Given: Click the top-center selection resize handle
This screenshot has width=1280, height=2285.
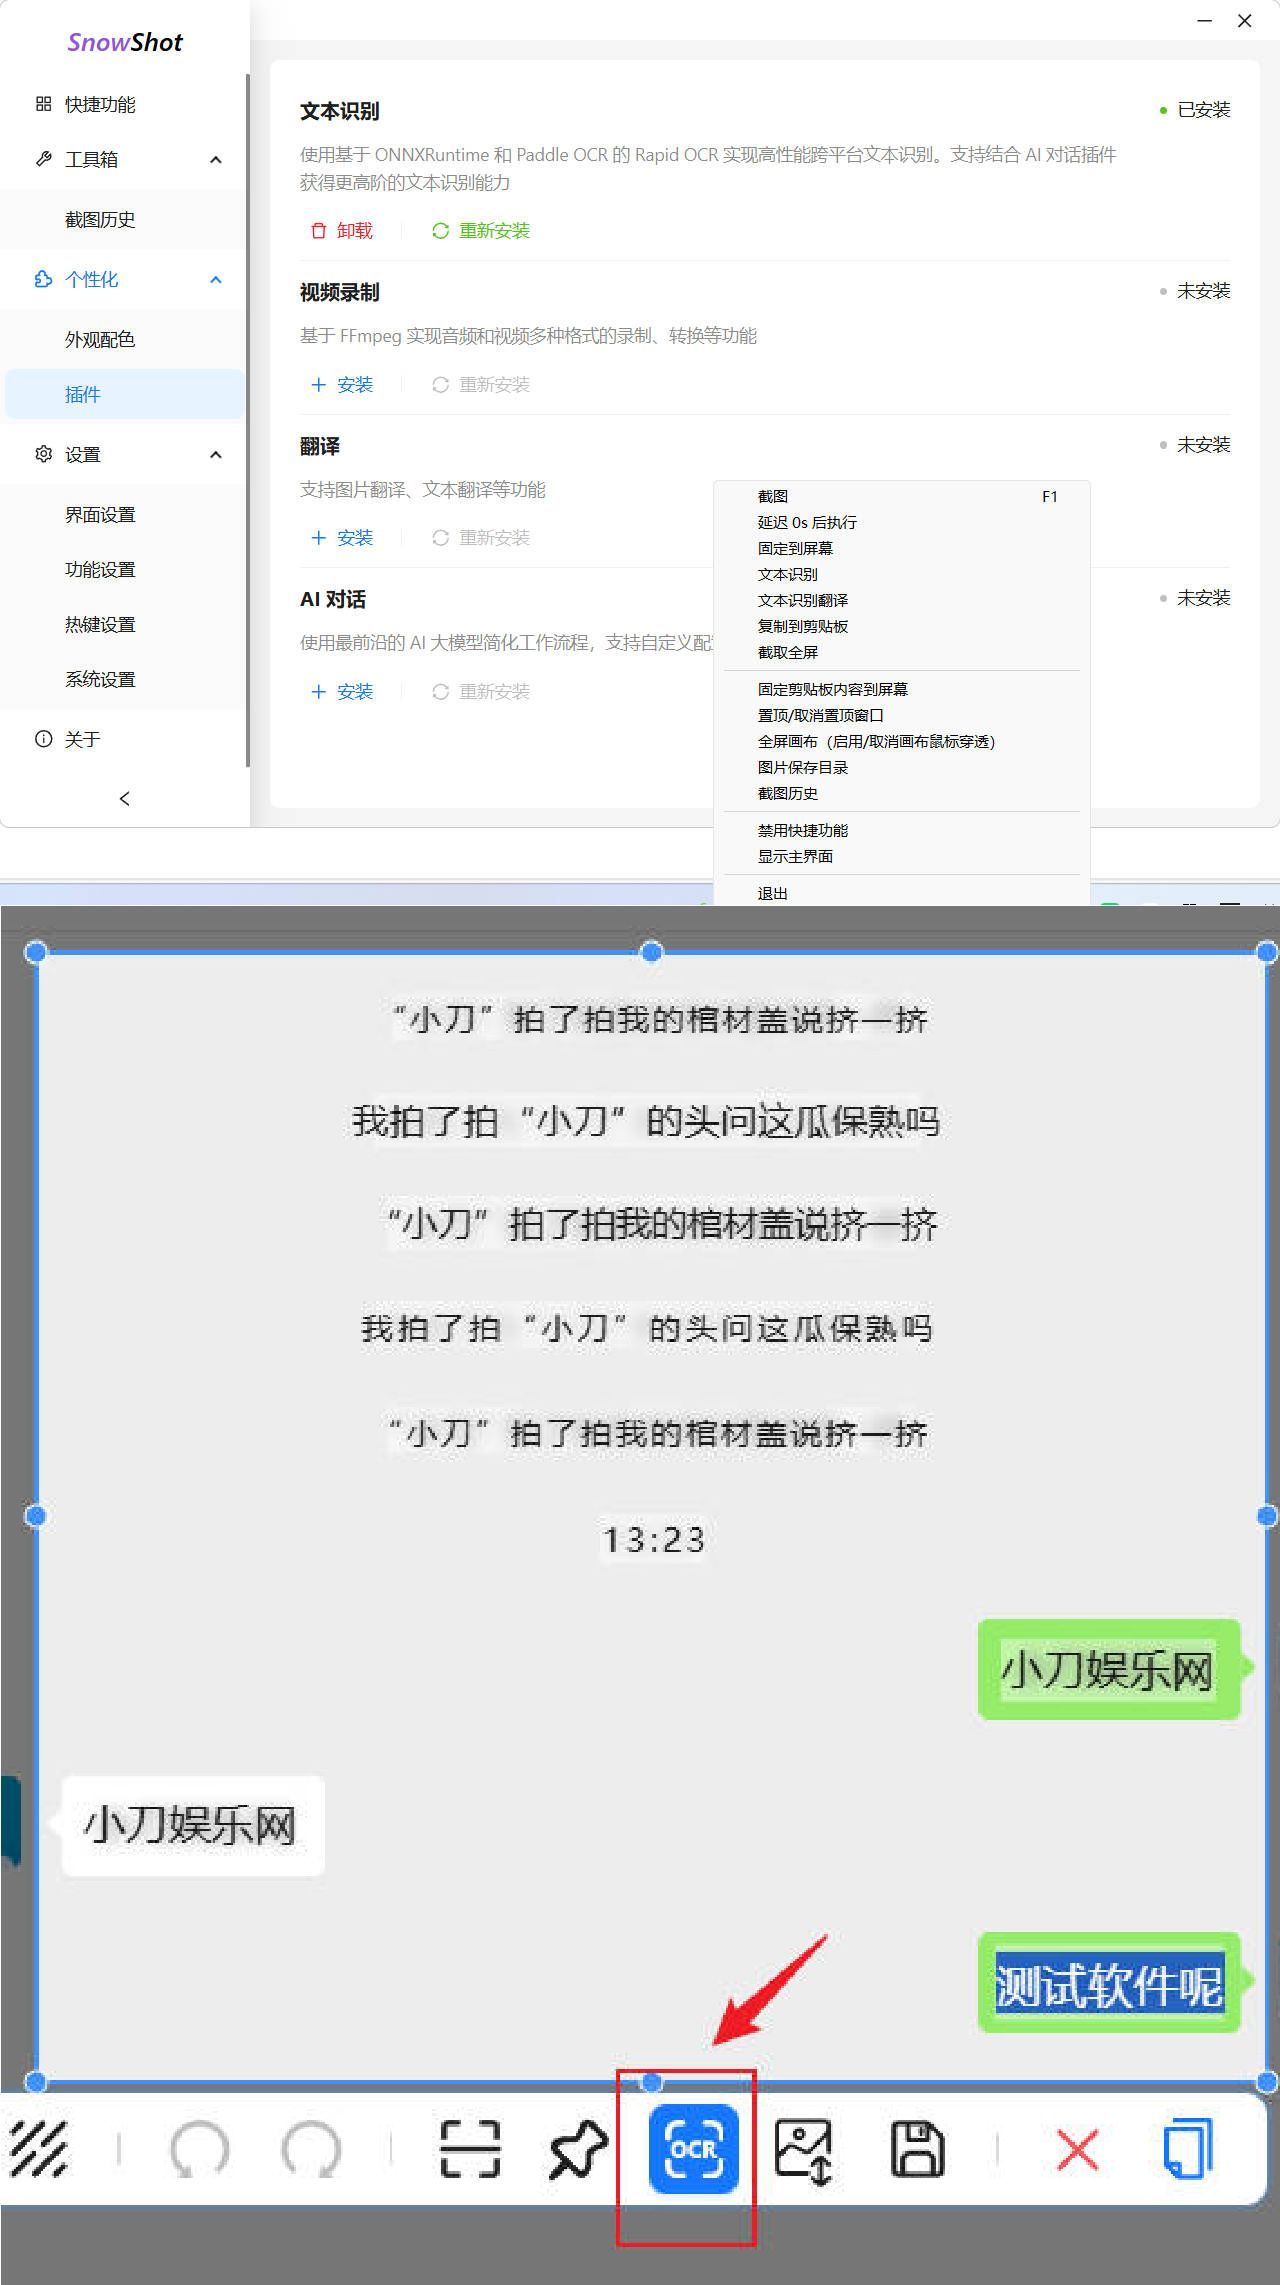Looking at the screenshot, I should coord(651,952).
